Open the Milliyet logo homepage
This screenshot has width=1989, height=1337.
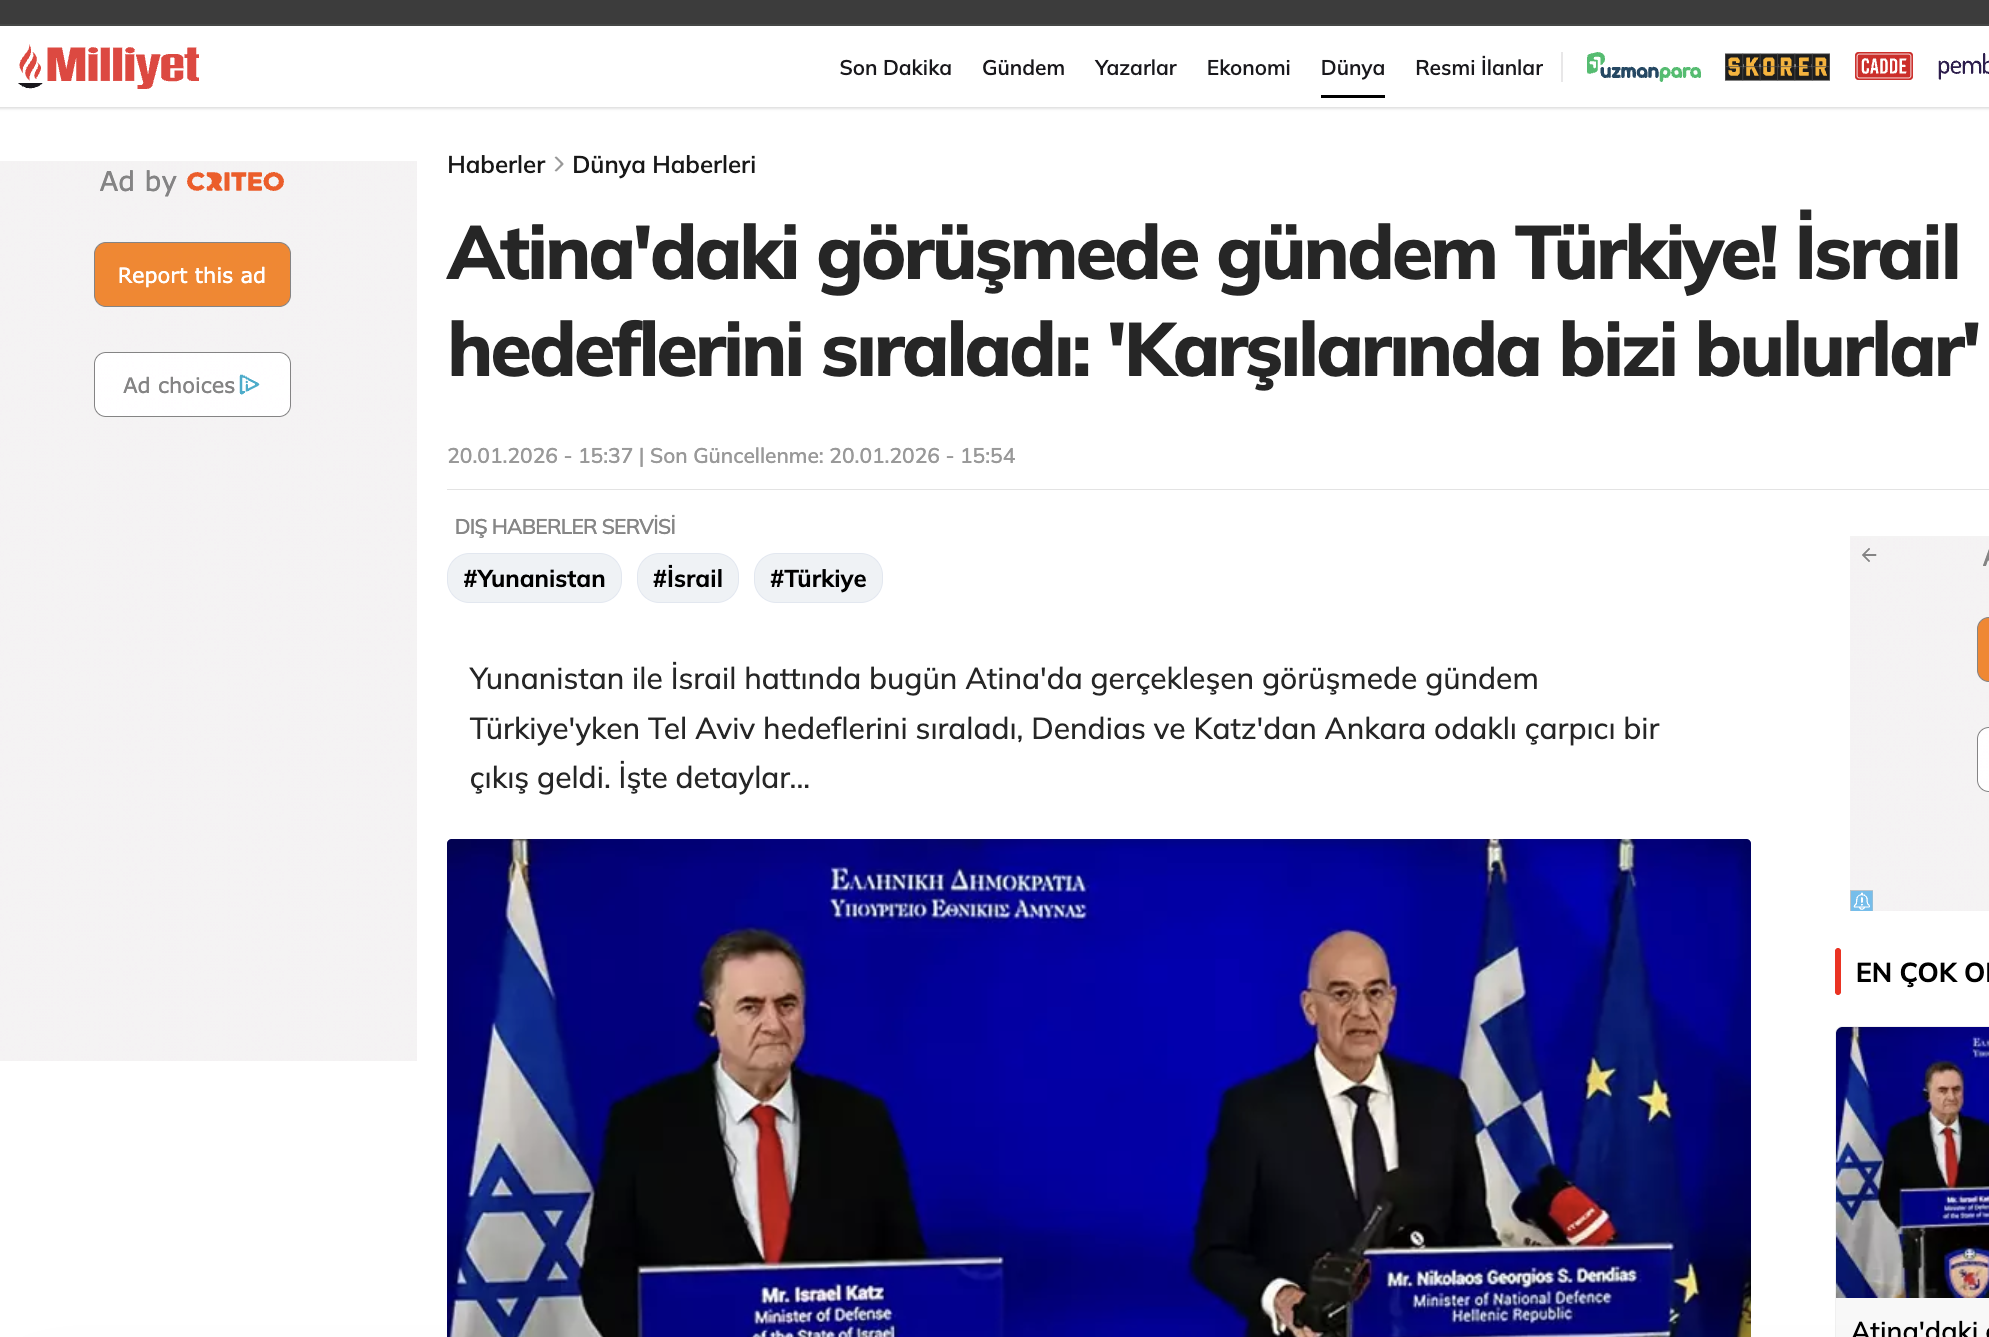108,66
